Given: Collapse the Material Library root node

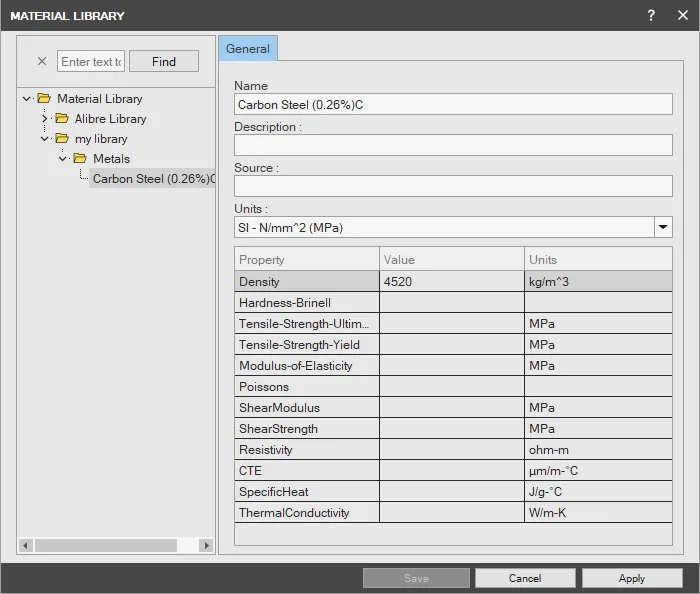Looking at the screenshot, I should (27, 99).
